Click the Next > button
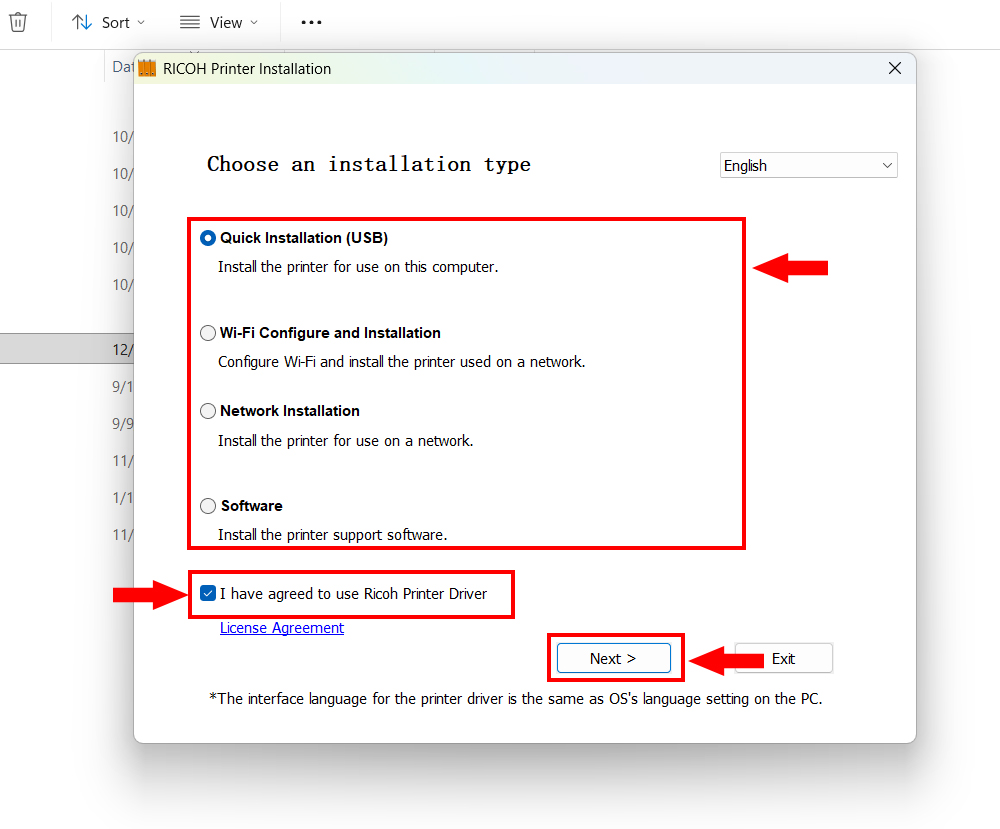The image size is (1000, 829). [x=614, y=658]
